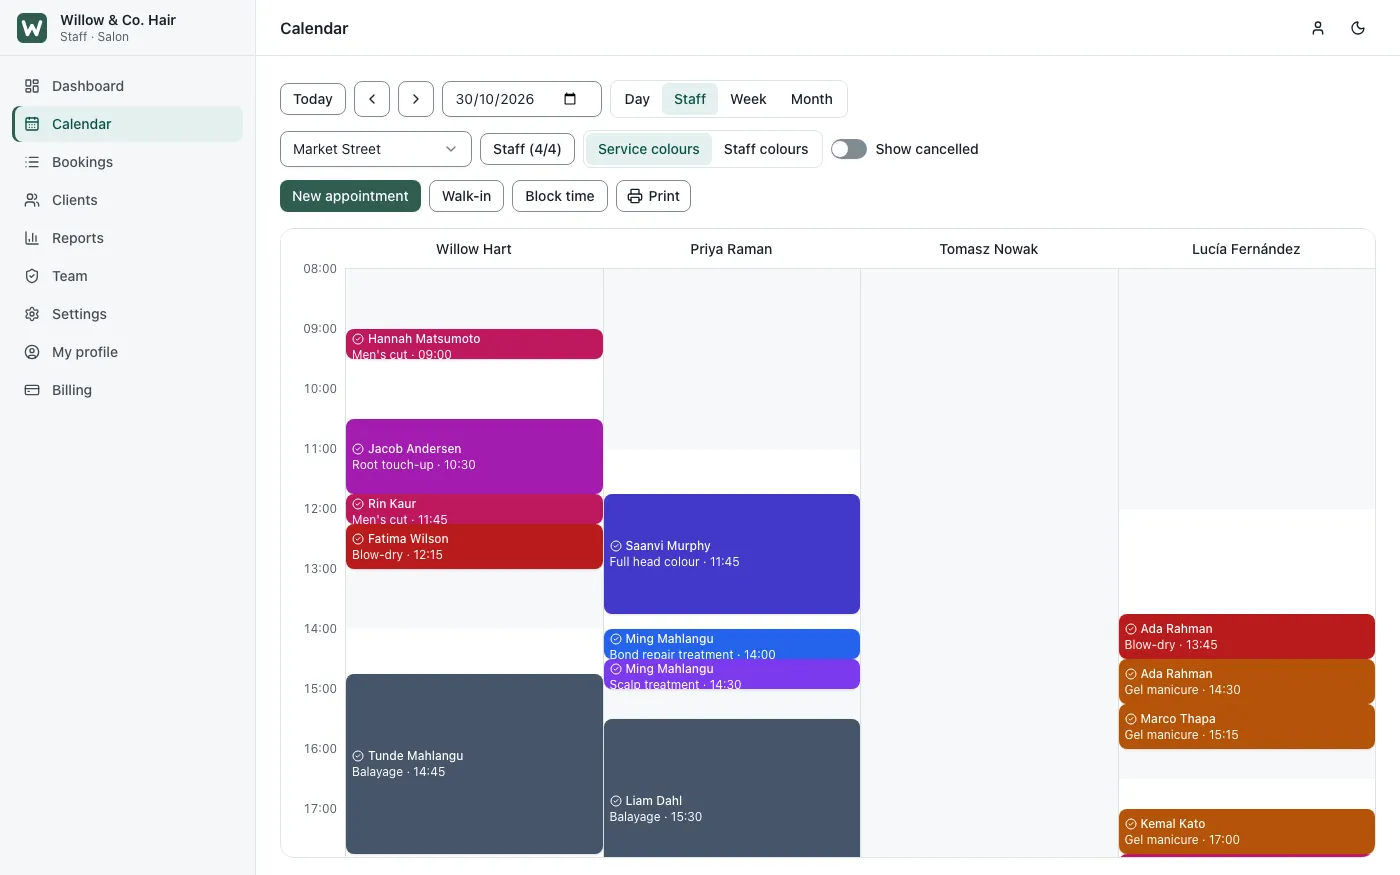
Task: Click the Print button
Action: click(x=654, y=196)
